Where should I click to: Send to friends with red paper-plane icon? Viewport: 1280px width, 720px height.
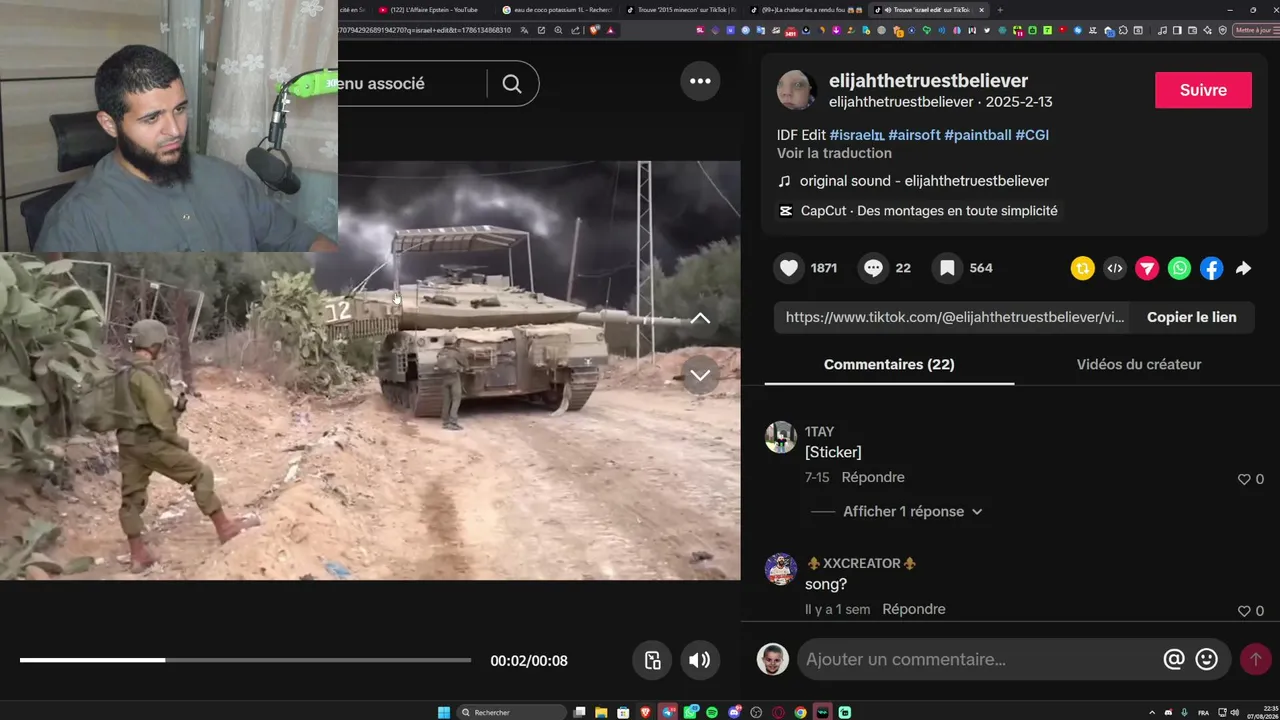1147,268
